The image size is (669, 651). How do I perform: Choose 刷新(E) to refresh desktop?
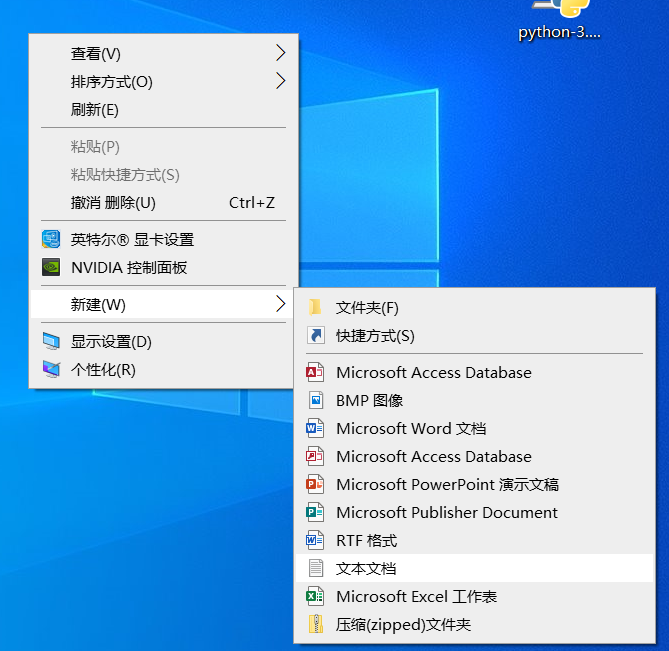pyautogui.click(x=163, y=110)
